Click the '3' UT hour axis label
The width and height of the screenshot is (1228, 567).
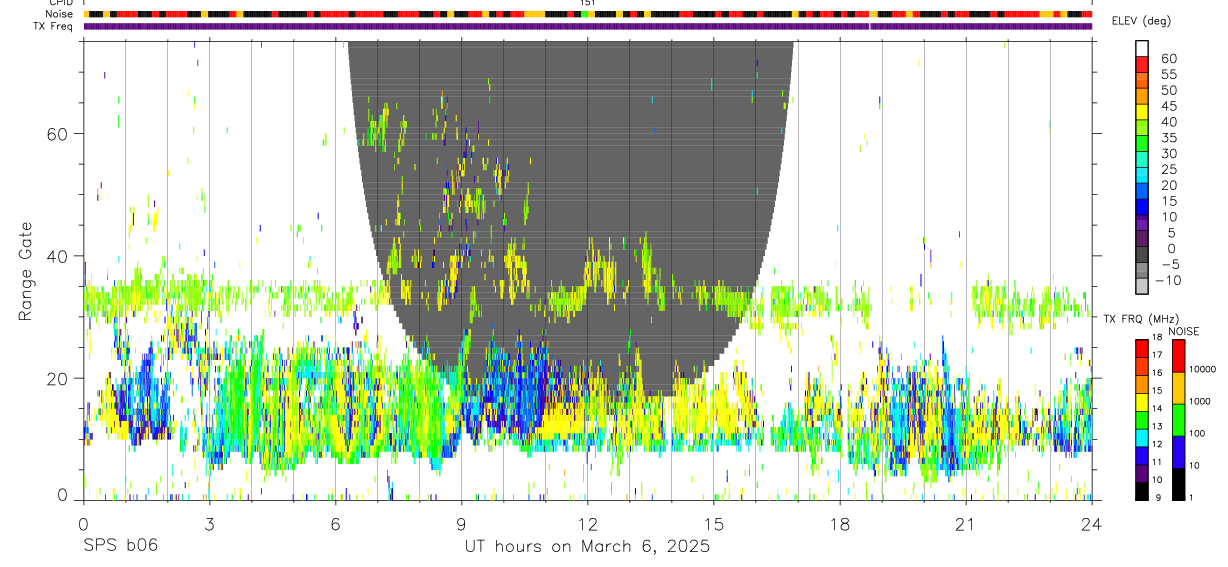[209, 524]
